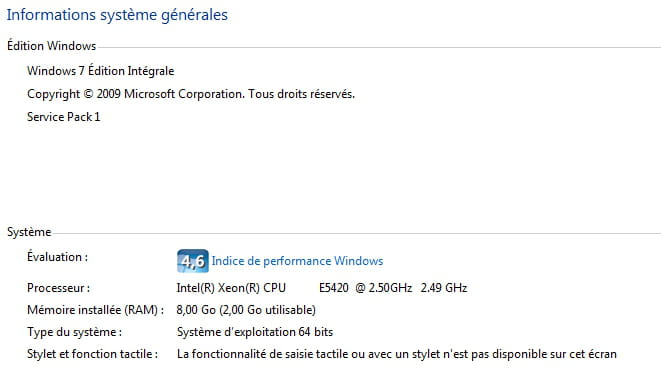Click the Microsoft Corporation copyright line
Image resolution: width=661 pixels, height=373 pixels.
click(x=191, y=94)
